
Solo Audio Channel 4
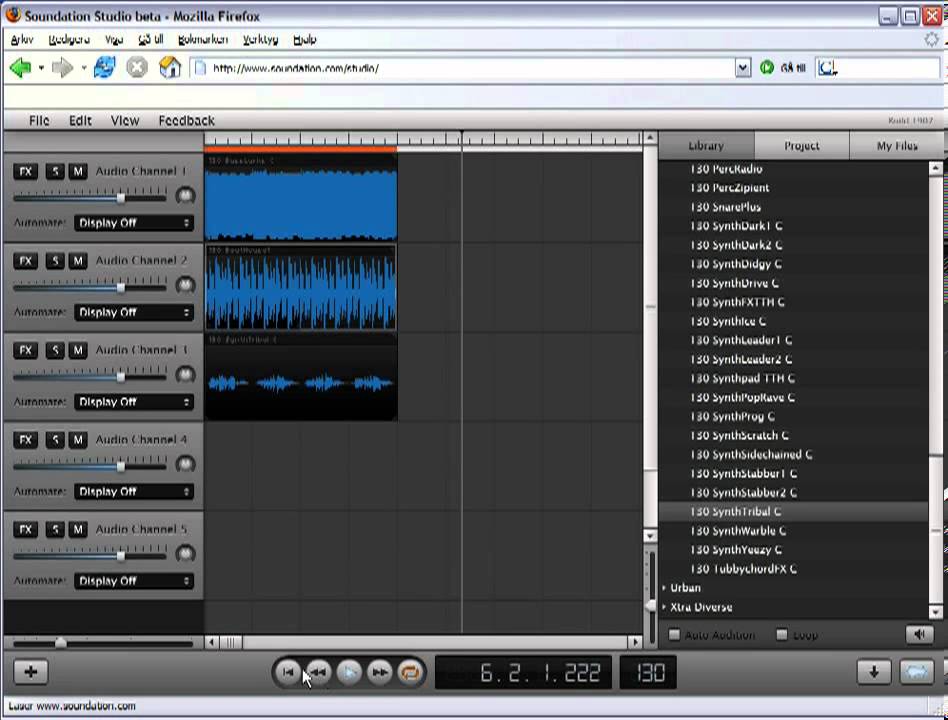coord(55,440)
